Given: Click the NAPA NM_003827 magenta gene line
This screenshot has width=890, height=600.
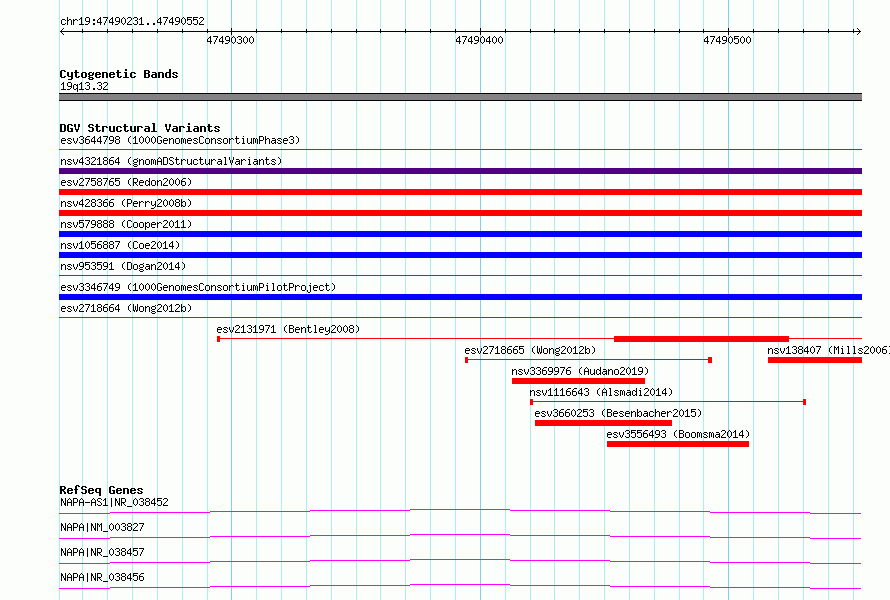Looking at the screenshot, I should 460,536.
